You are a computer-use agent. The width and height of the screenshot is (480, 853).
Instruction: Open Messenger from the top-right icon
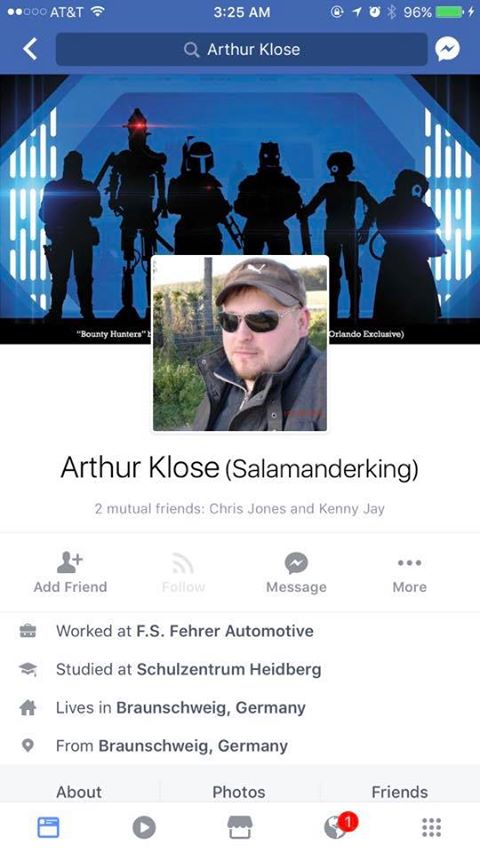447,50
